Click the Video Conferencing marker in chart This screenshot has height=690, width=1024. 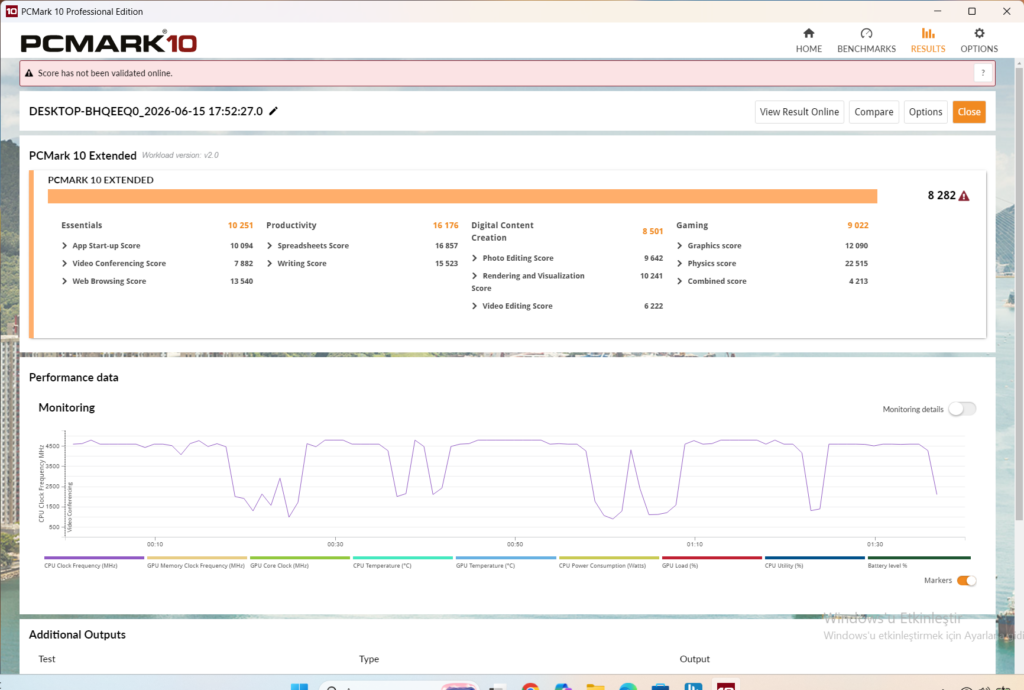(x=70, y=507)
